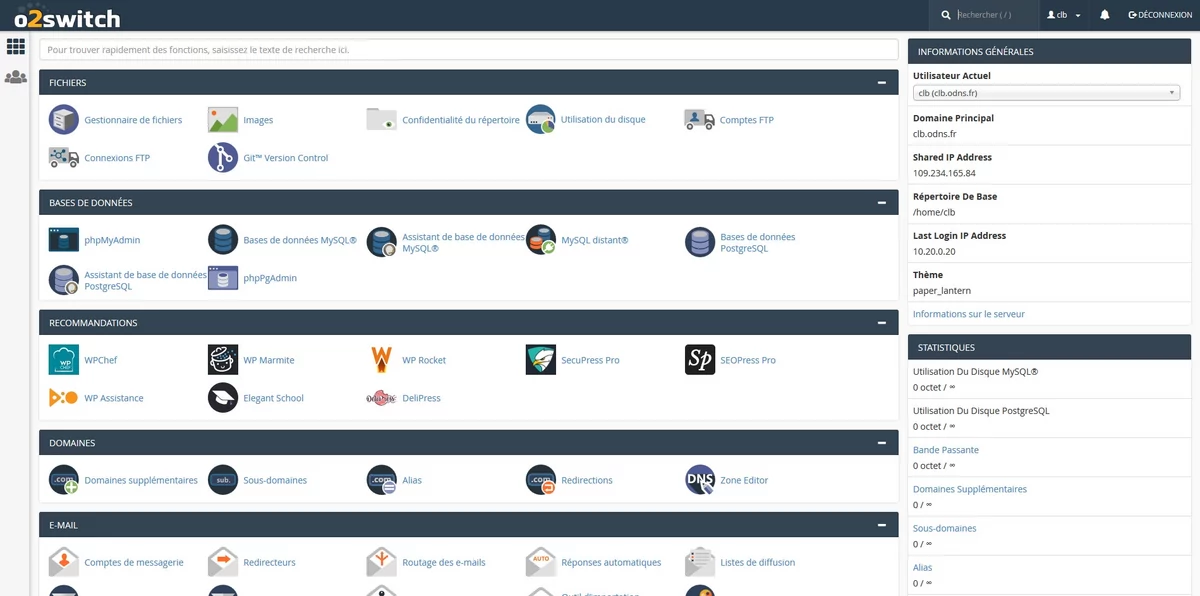The width and height of the screenshot is (1200, 596).
Task: Open Comptes de messagerie icon
Action: [64, 562]
